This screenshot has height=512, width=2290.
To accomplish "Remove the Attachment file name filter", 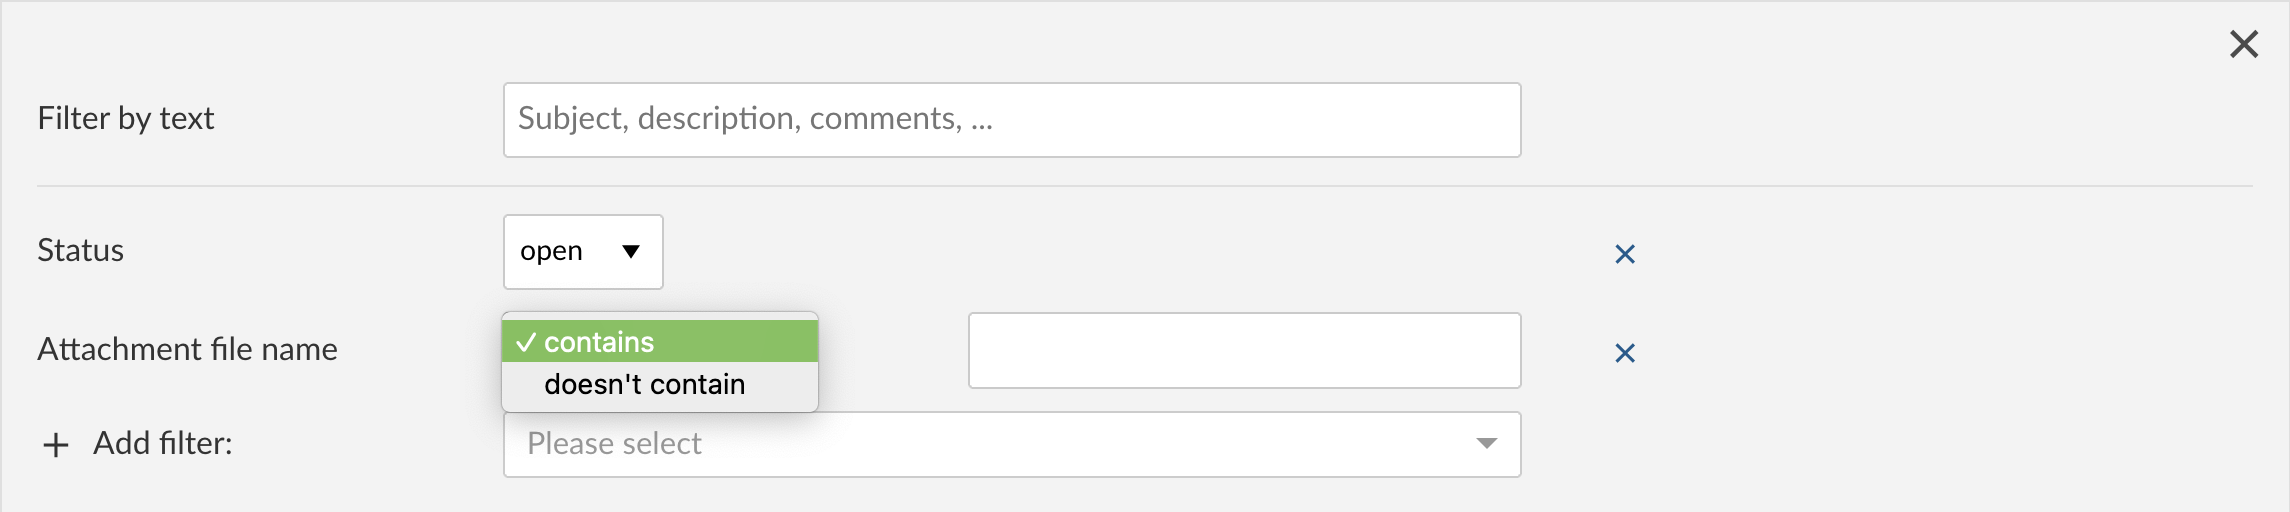I will [1625, 353].
